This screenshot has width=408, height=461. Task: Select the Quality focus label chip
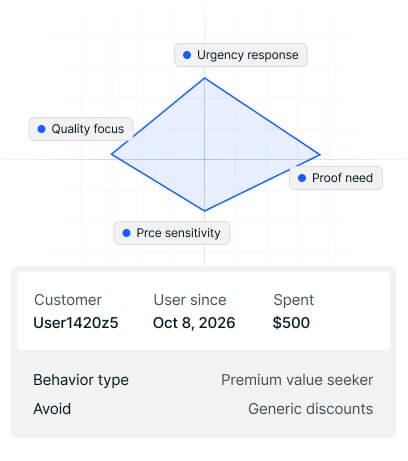(x=81, y=129)
